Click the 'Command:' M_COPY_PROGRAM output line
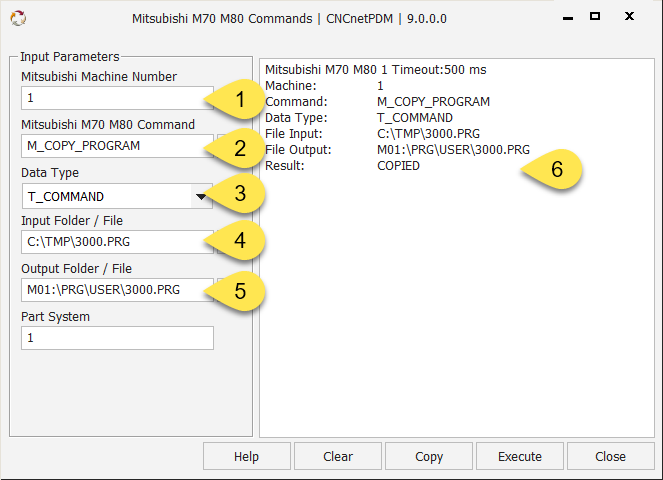Image resolution: width=663 pixels, height=480 pixels. 378,101
